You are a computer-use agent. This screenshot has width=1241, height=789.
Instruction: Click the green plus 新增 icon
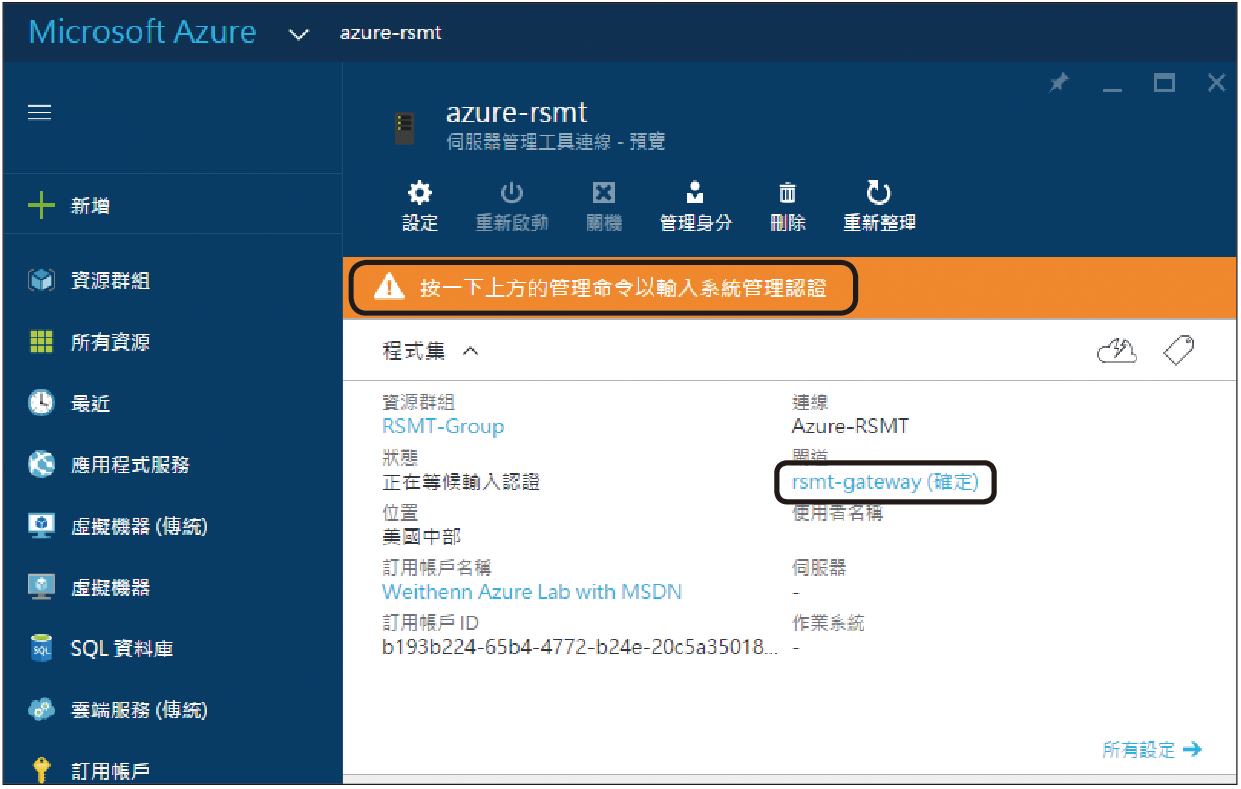tap(41, 206)
